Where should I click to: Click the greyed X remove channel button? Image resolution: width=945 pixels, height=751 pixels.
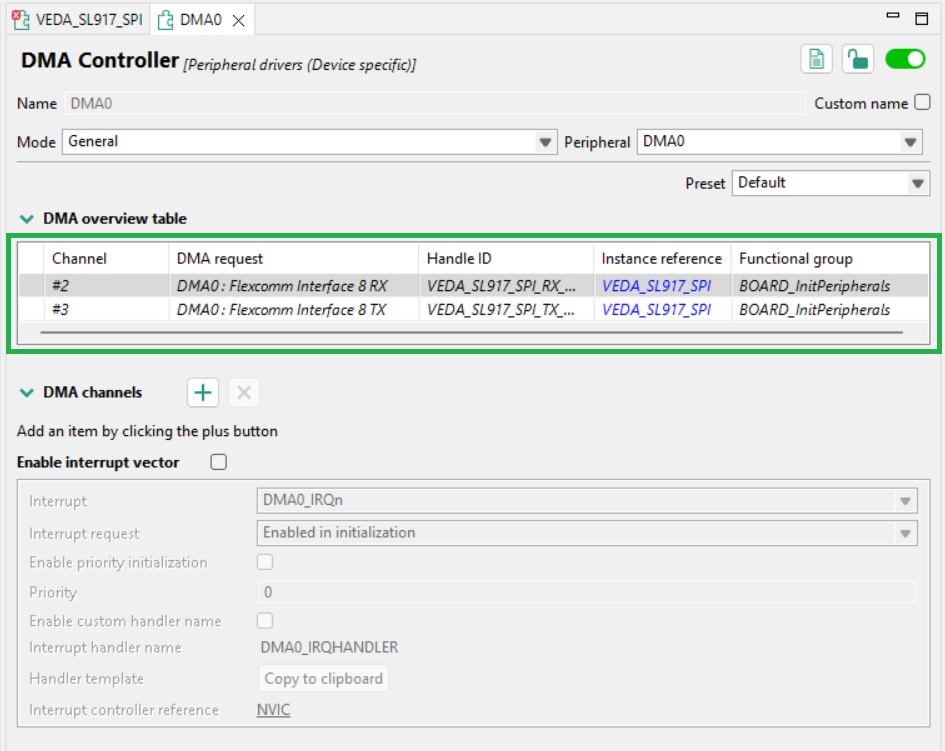click(x=244, y=393)
